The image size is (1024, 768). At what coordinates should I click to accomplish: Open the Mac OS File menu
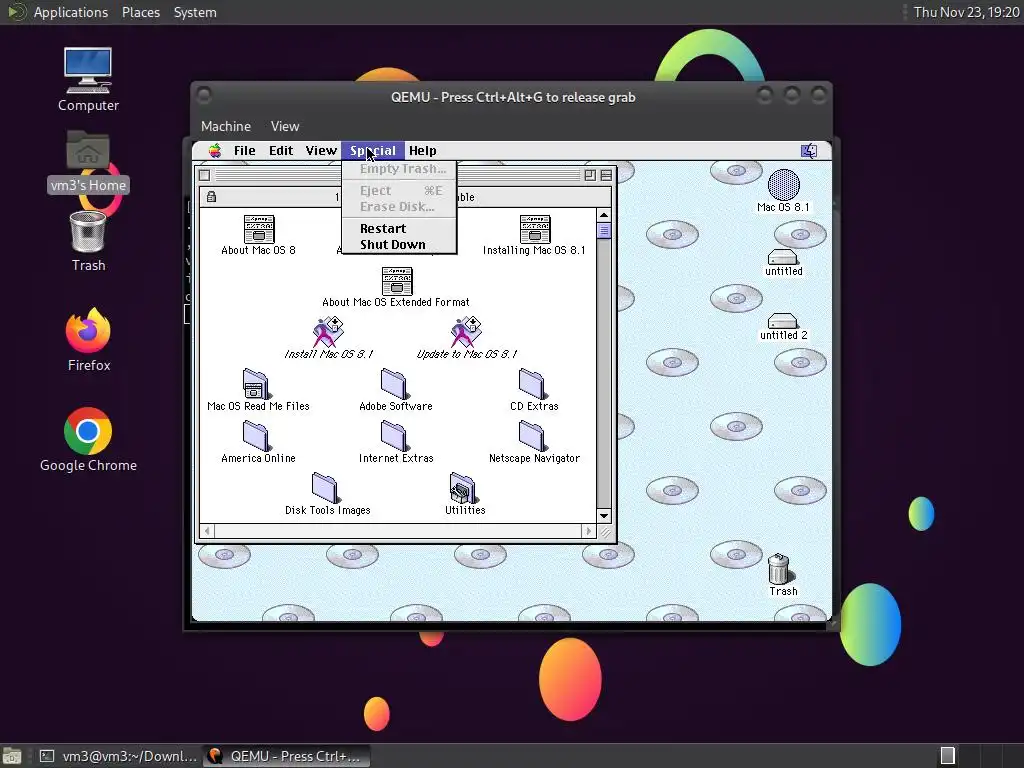click(x=245, y=151)
